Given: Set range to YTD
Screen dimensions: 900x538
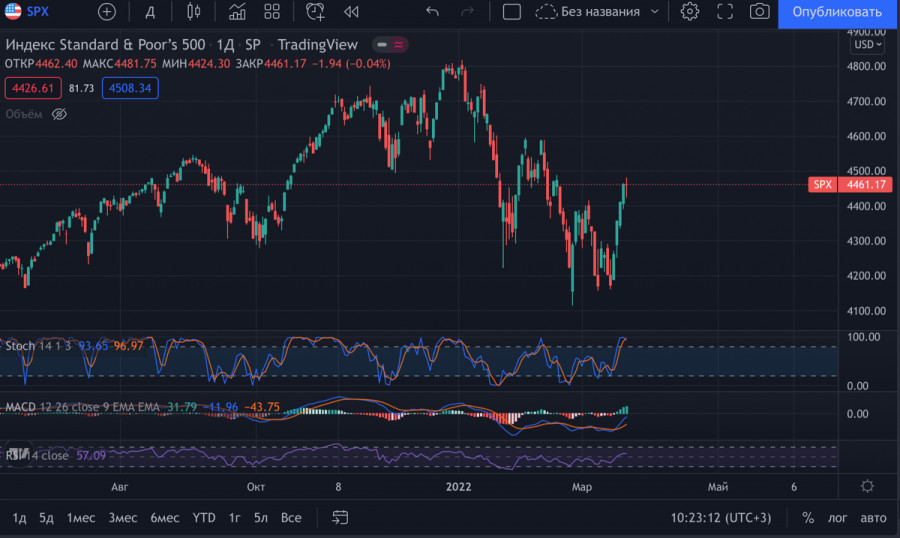Looking at the screenshot, I should (204, 518).
